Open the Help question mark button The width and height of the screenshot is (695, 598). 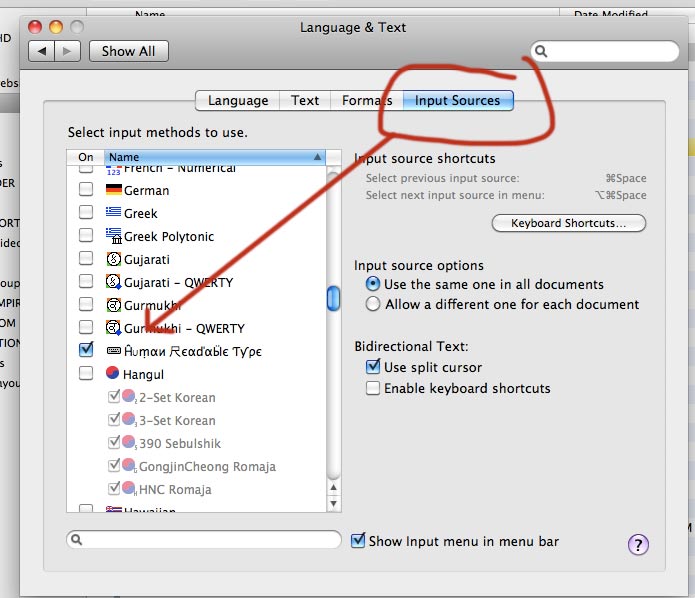coord(638,544)
